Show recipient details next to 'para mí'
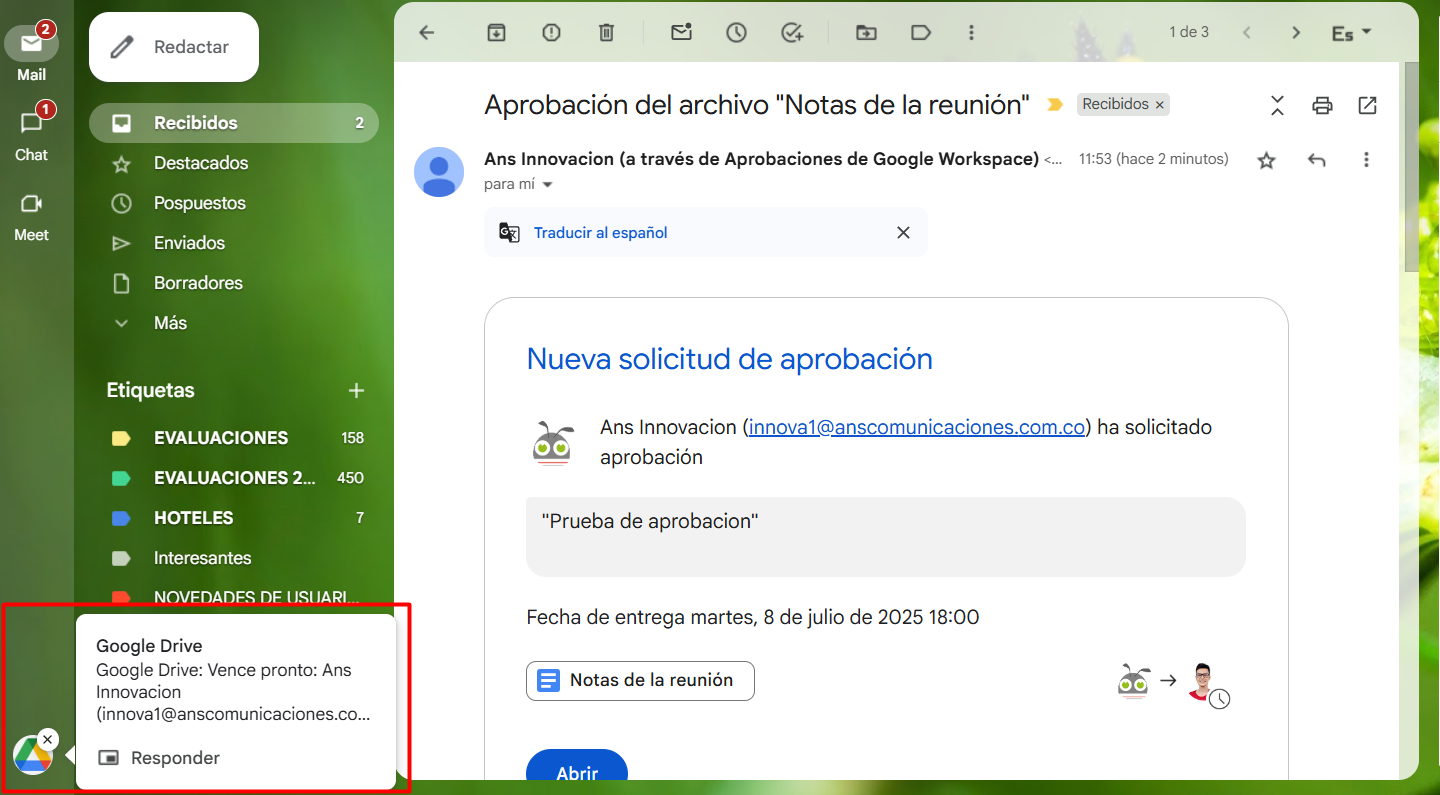 coord(547,185)
